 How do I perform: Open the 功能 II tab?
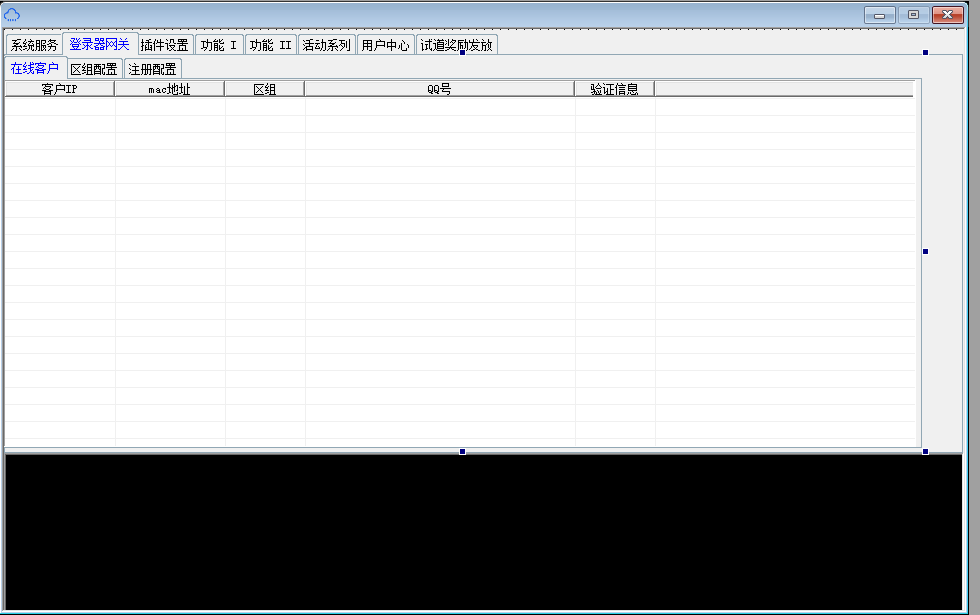[x=271, y=45]
